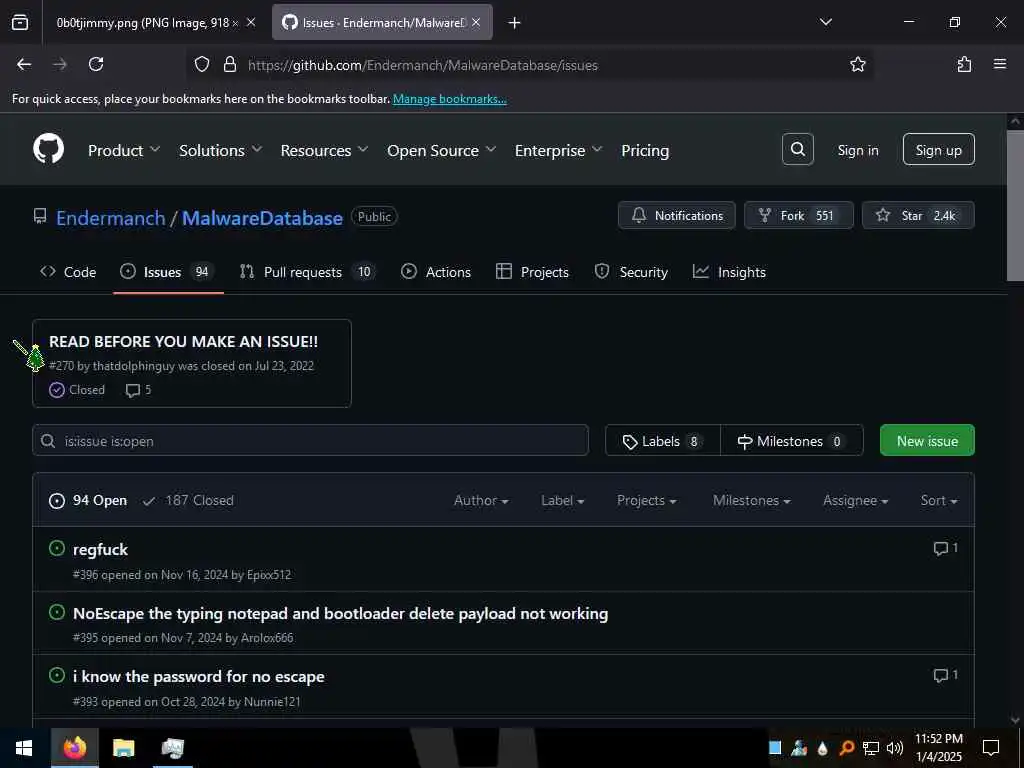Click the comments icon on pinned issue

[133, 391]
